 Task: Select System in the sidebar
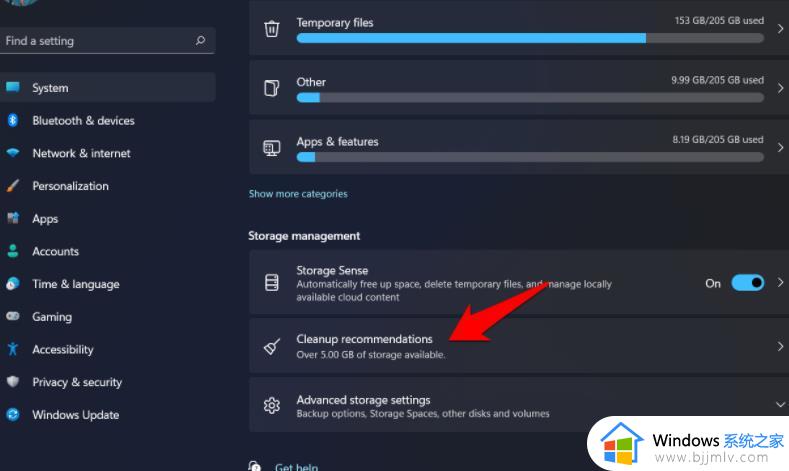click(108, 88)
